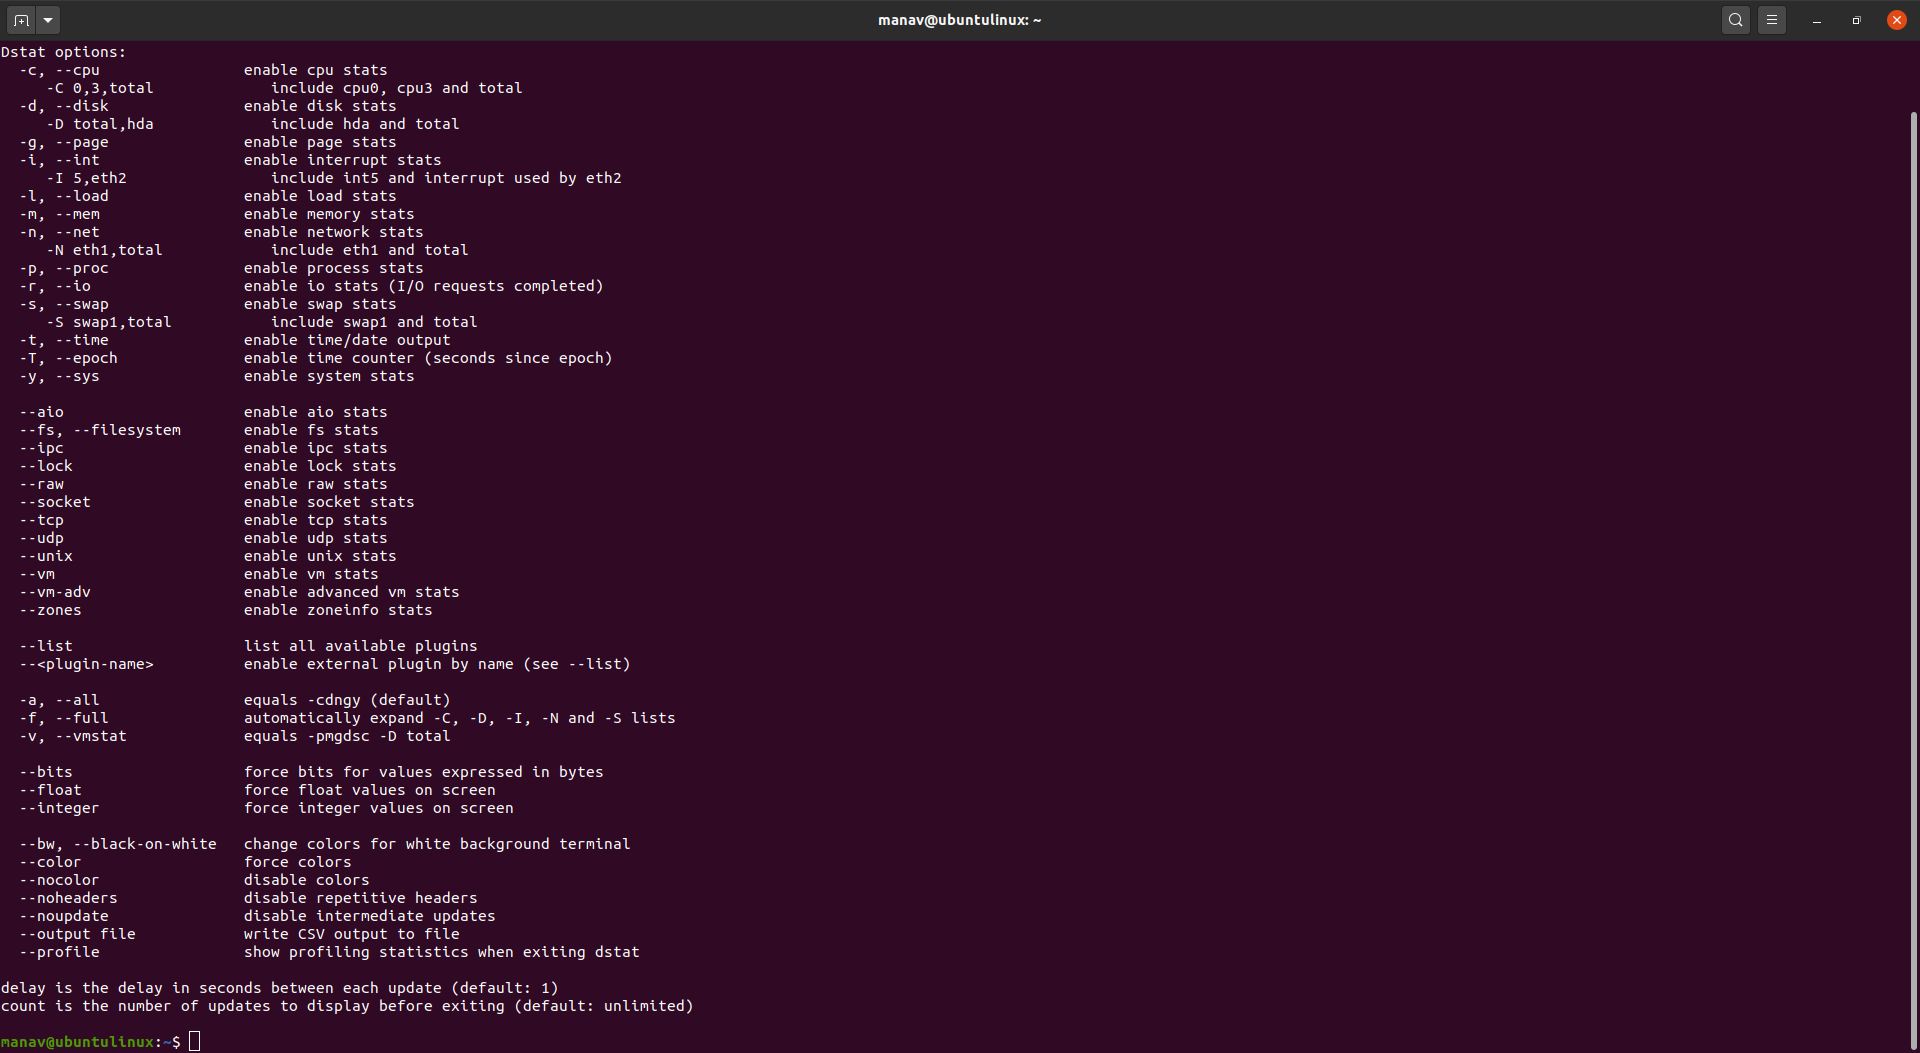Image resolution: width=1920 pixels, height=1053 pixels.
Task: Click the '--bw, --black-on-white' option
Action: click(x=118, y=844)
